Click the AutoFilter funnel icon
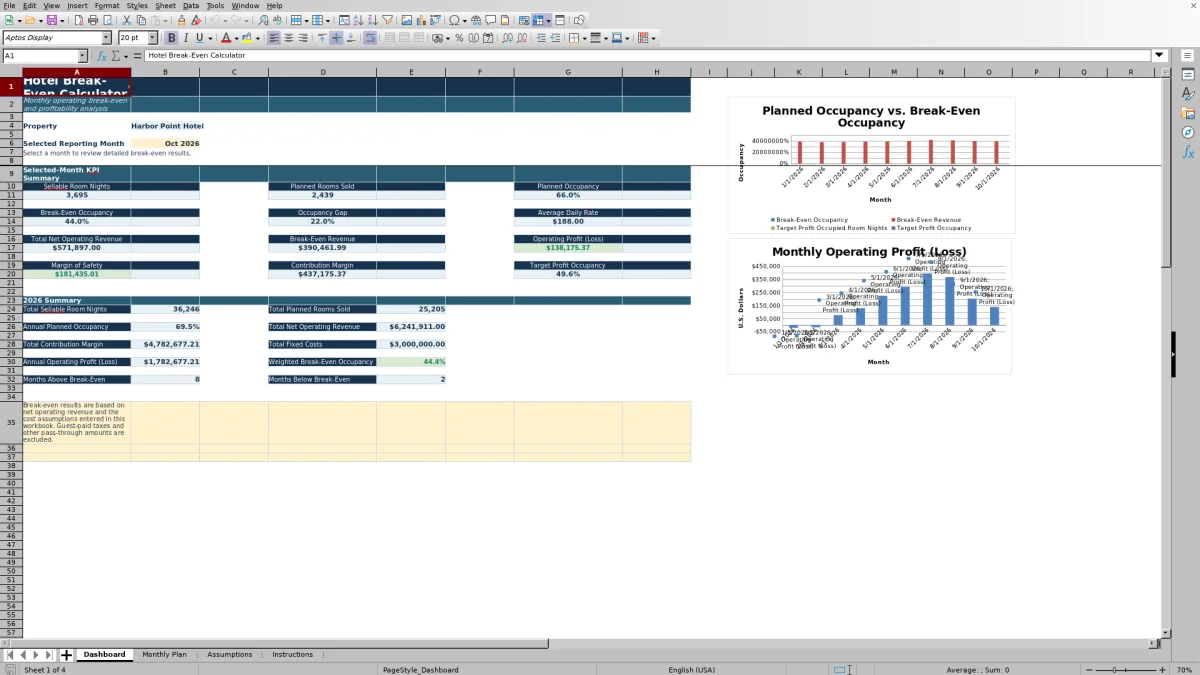1200x675 pixels. 386,20
